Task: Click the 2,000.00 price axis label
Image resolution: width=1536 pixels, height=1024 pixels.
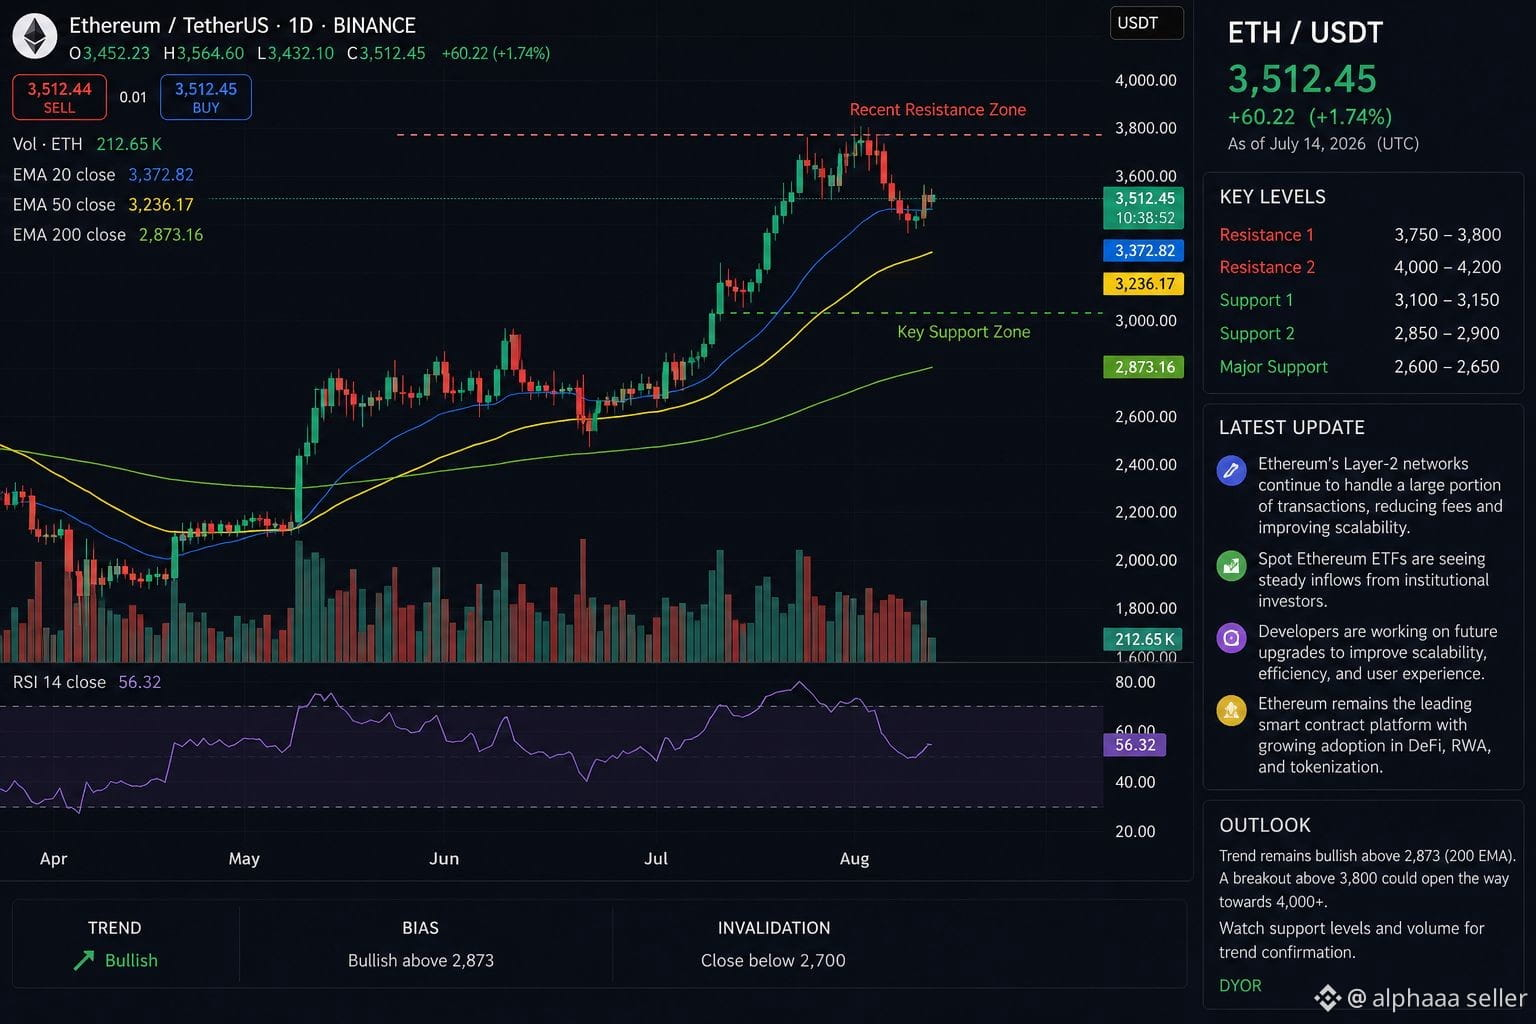Action: [1146, 561]
